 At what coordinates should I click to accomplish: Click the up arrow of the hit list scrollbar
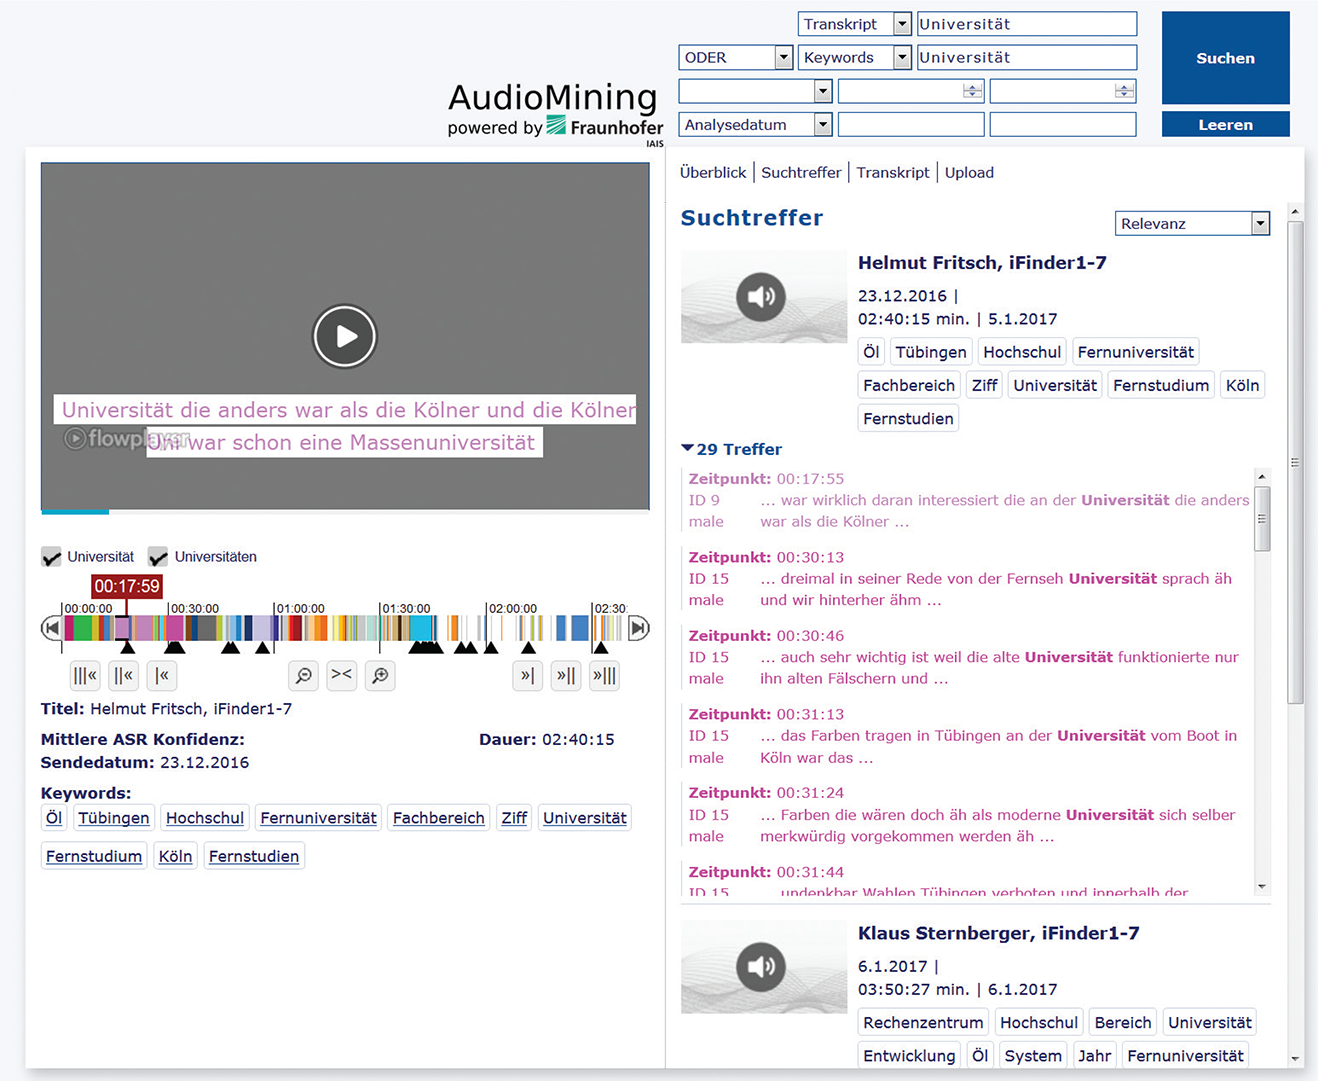[x=1262, y=477]
